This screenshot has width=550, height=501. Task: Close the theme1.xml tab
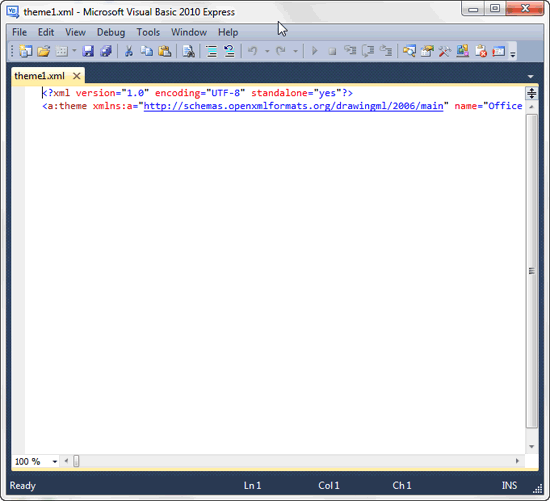76,76
